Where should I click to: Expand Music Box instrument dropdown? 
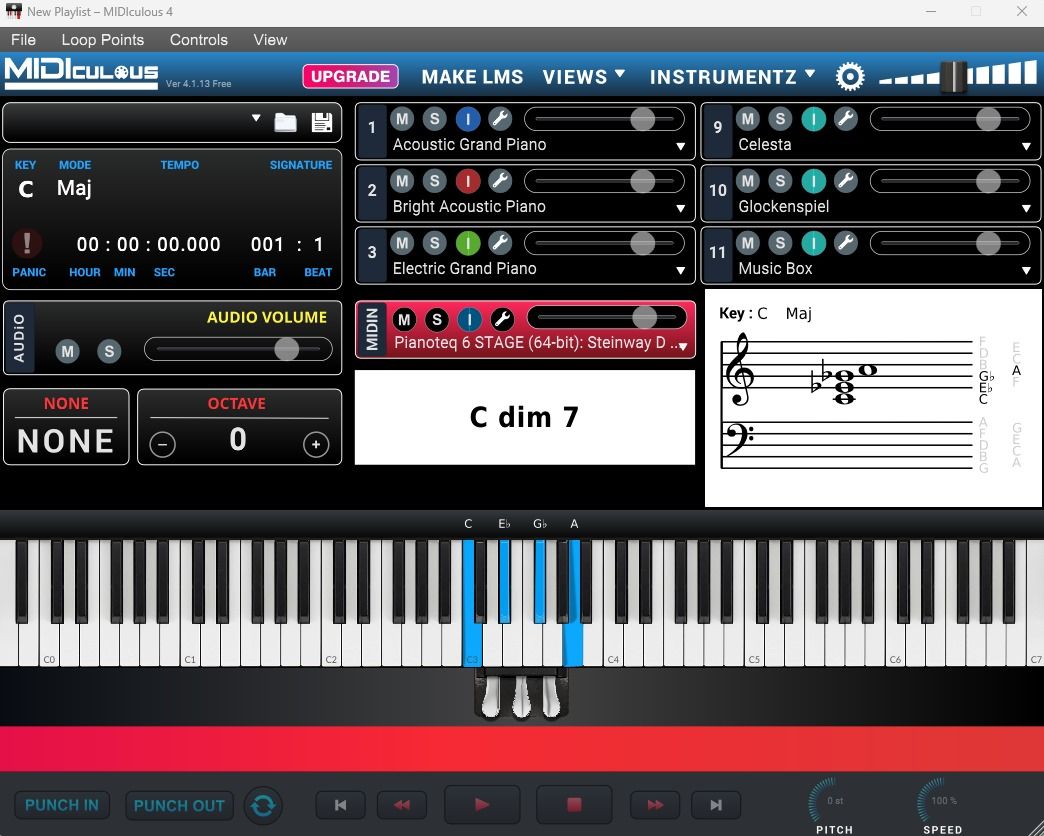tap(1026, 270)
